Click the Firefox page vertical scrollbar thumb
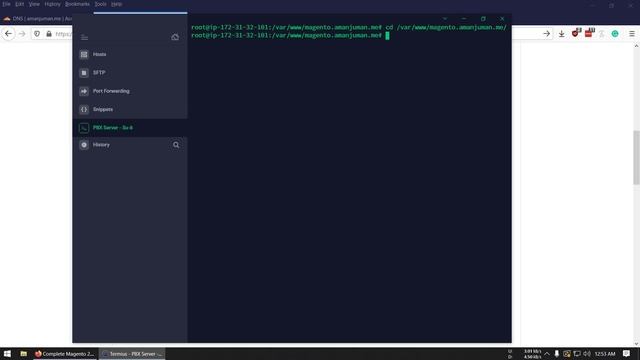Image resolution: width=640 pixels, height=360 pixels. 636,158
